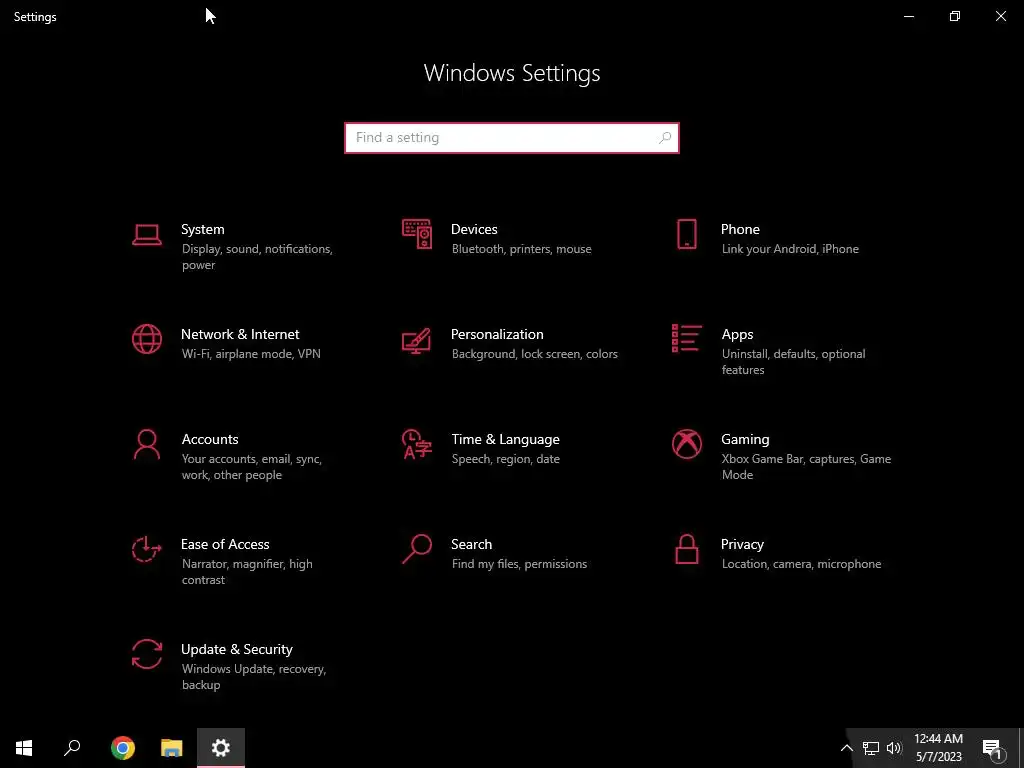Screen dimensions: 1024x768
Task: Click 'Narrator, magnifier, high contrast' text
Action: pos(247,572)
